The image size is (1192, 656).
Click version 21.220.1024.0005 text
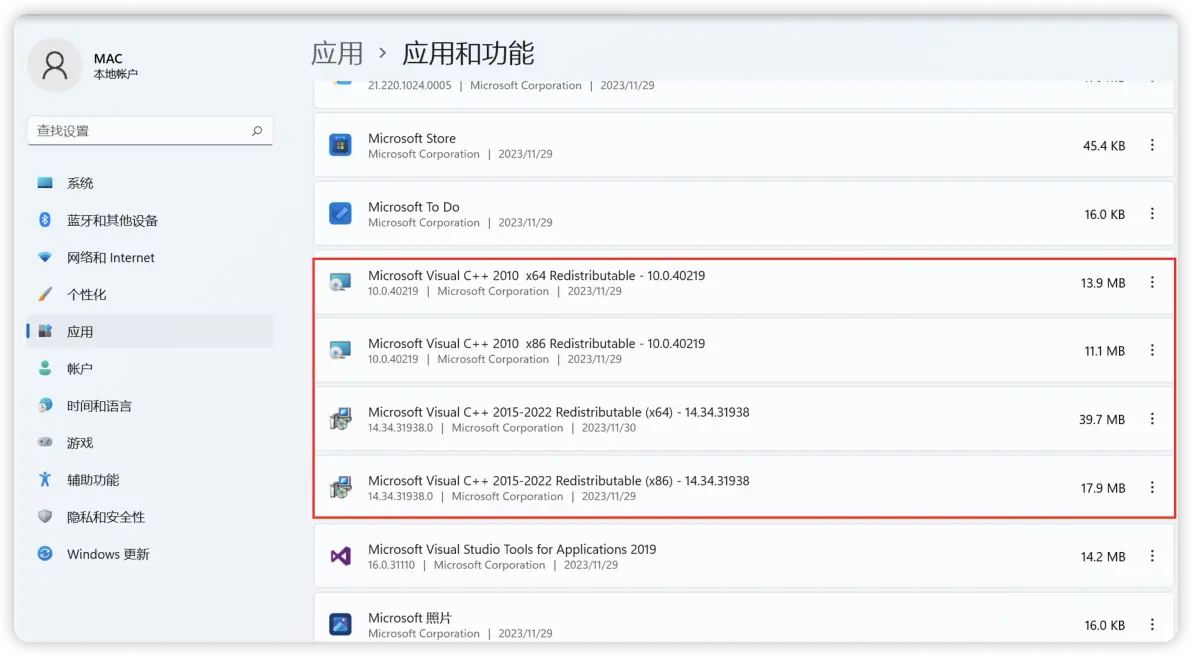click(409, 85)
